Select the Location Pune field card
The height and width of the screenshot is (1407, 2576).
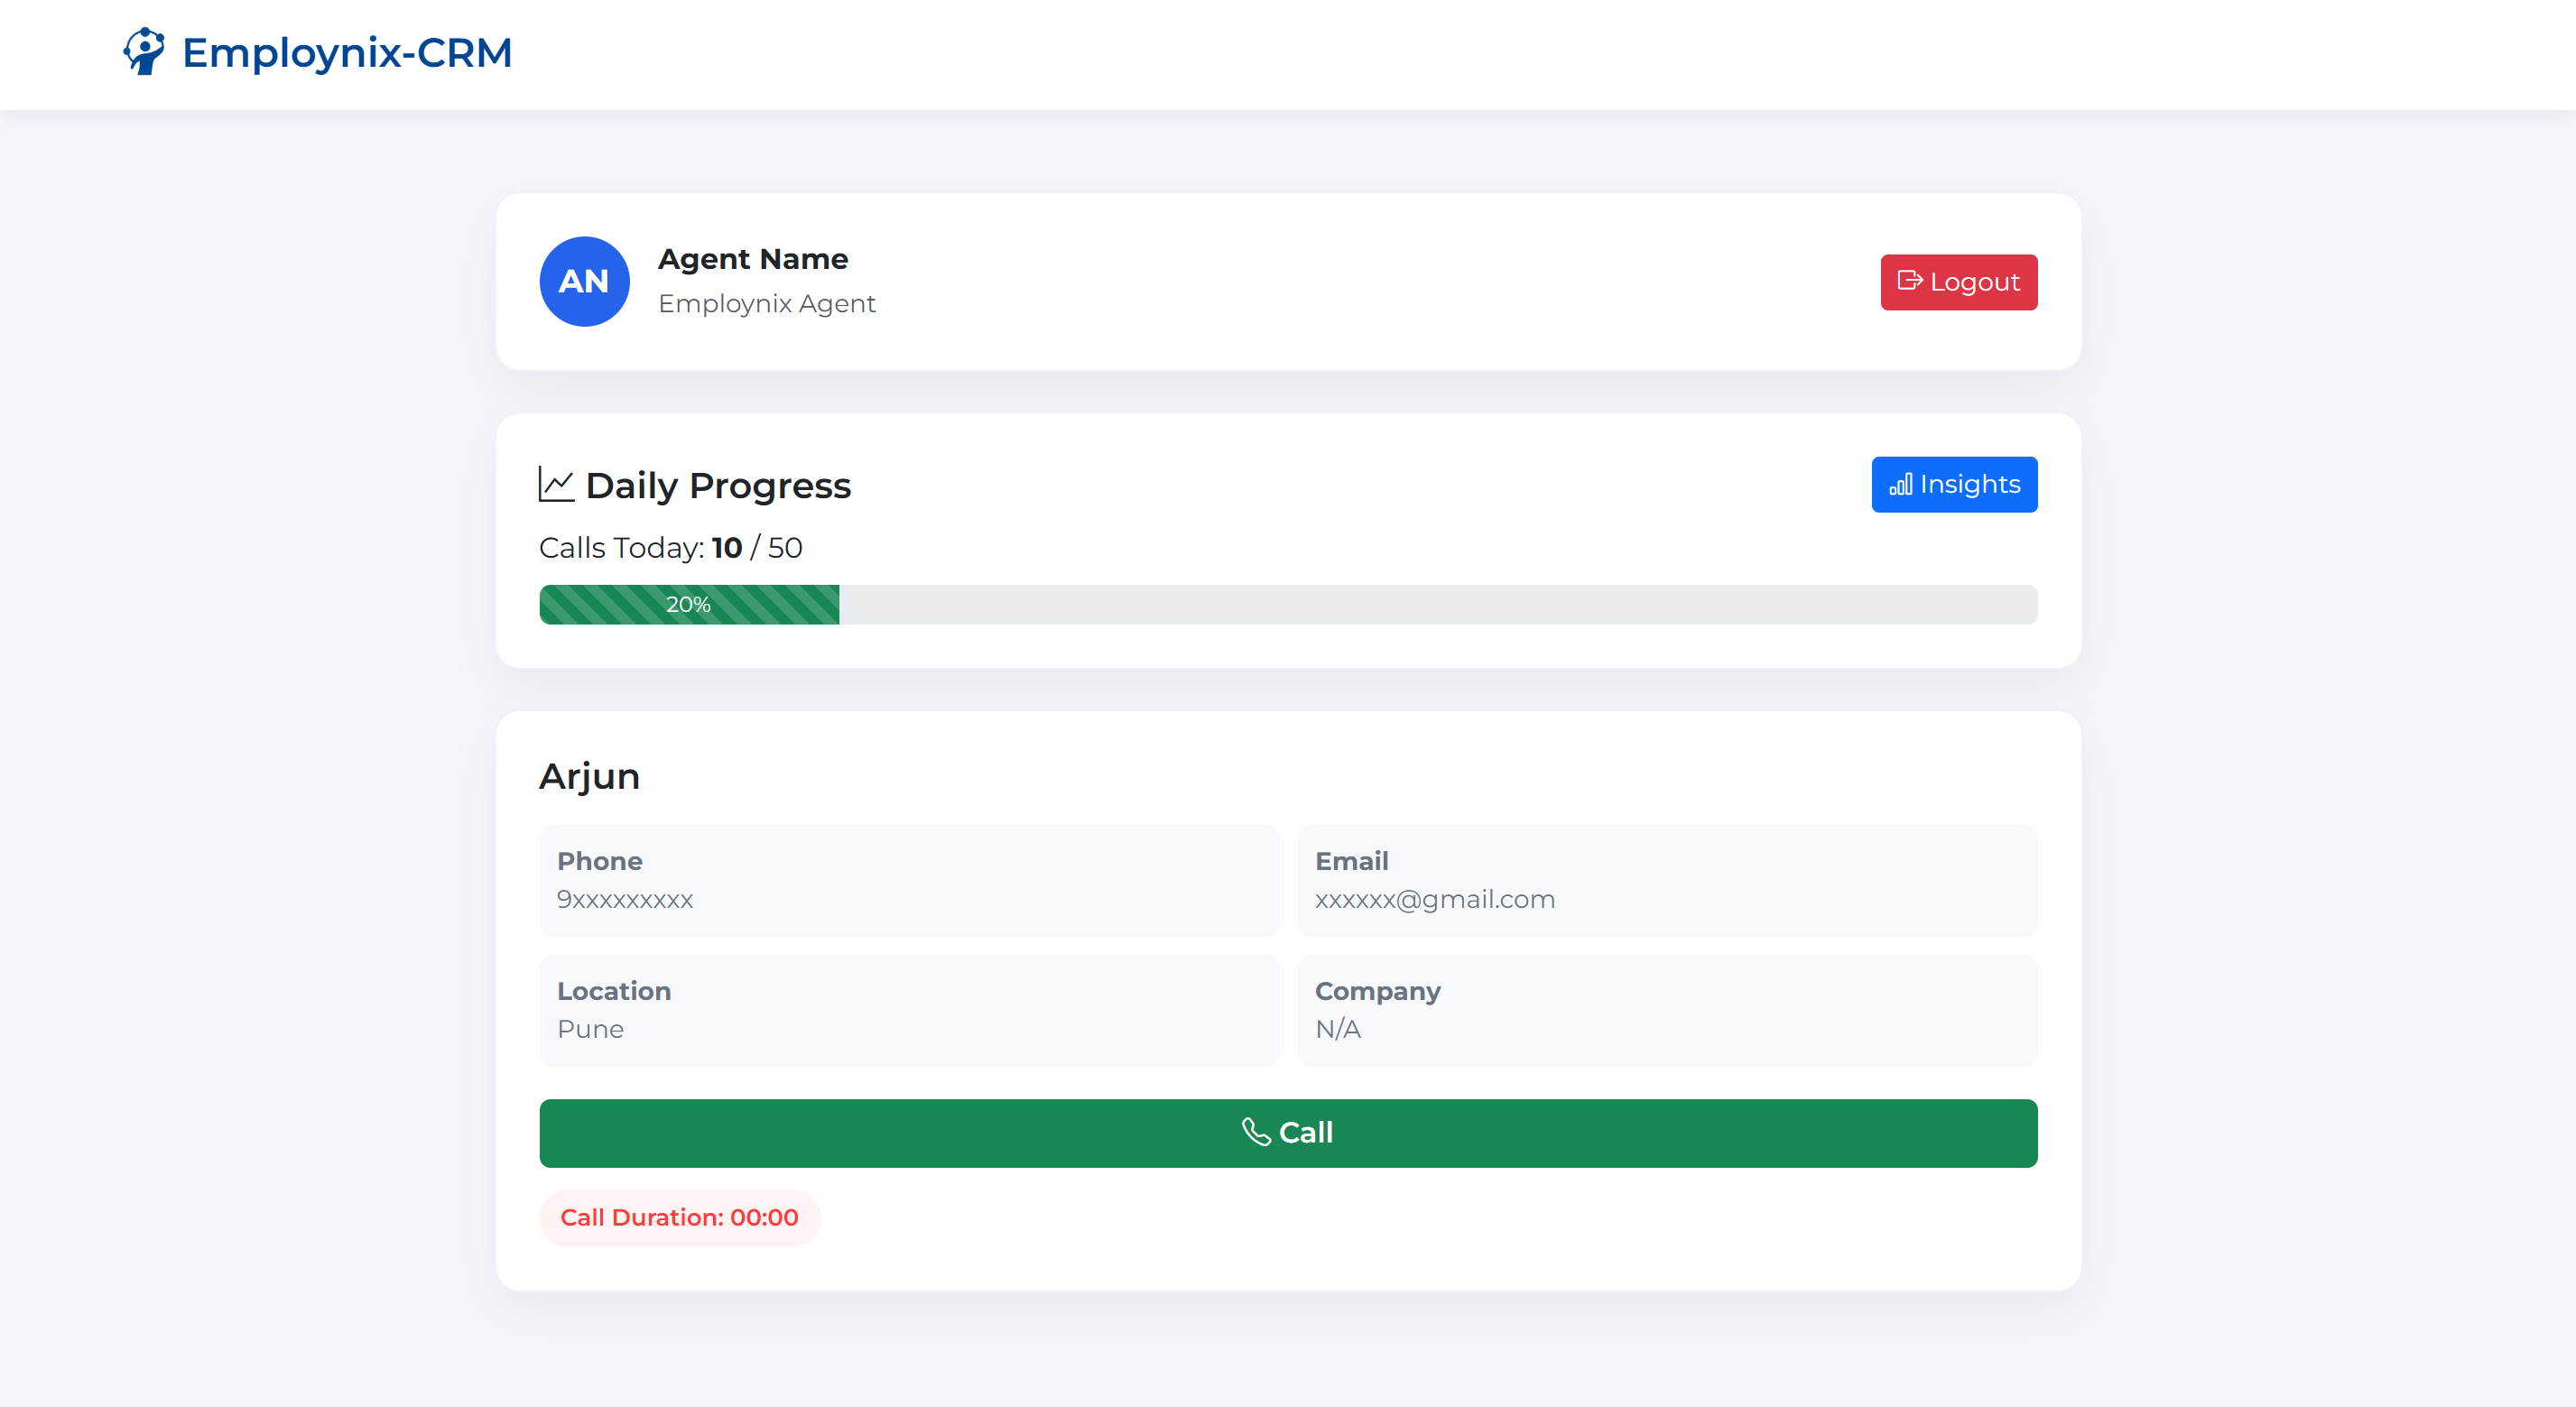click(908, 1010)
